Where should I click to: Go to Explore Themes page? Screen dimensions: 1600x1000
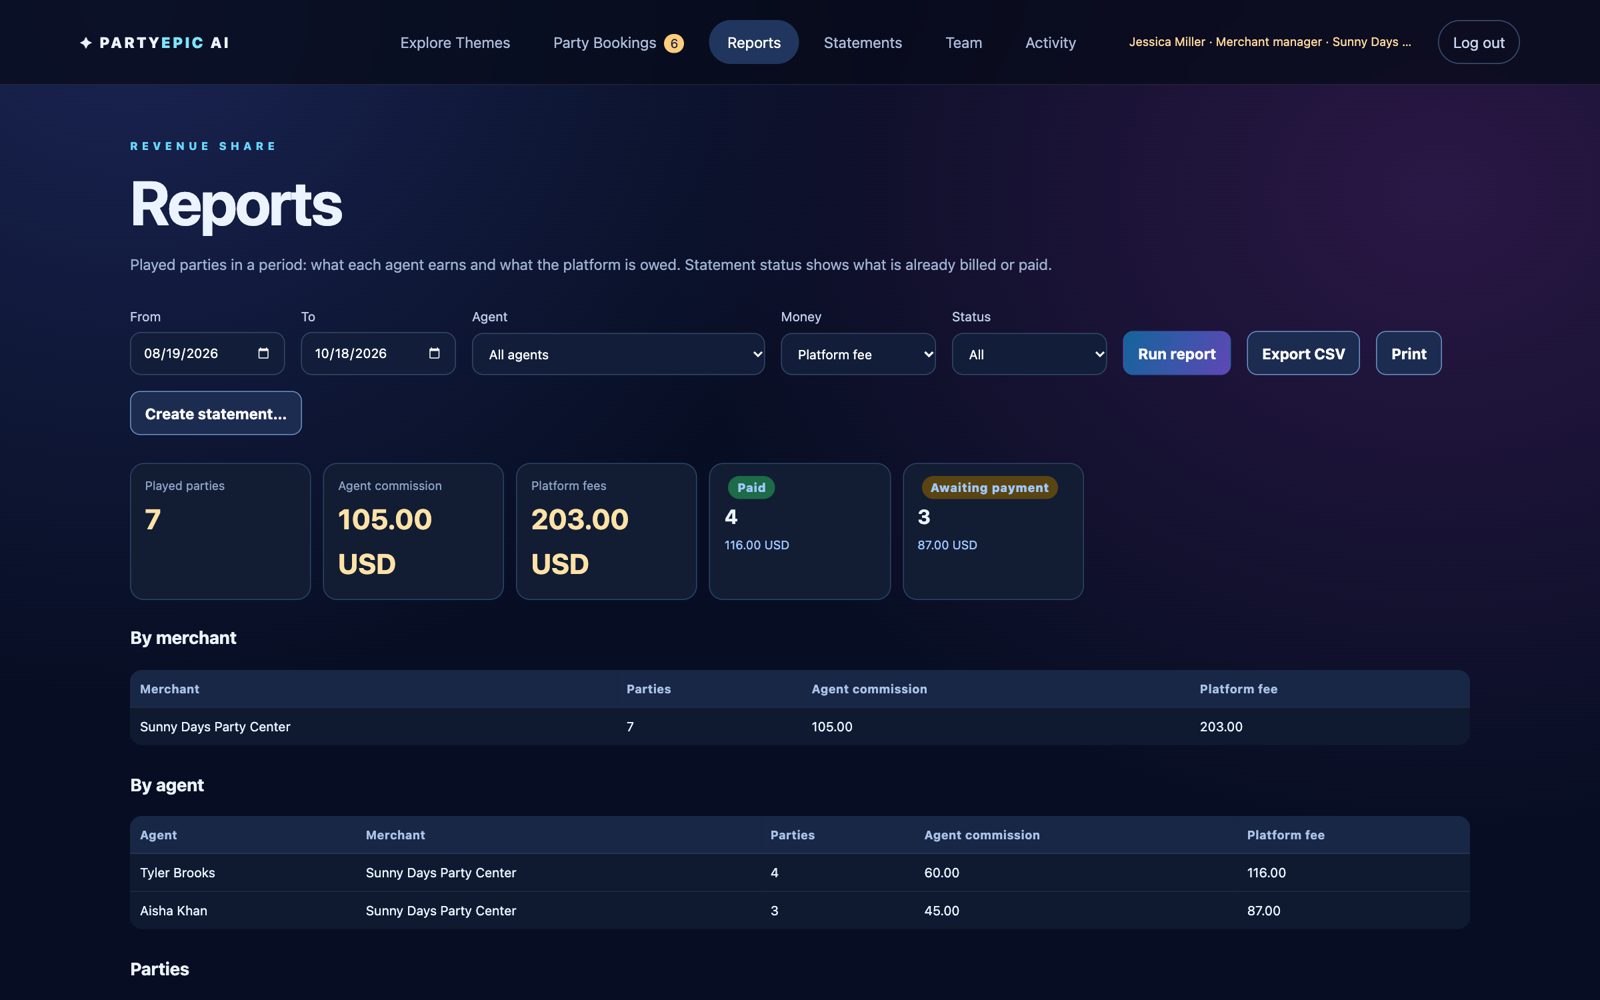pos(455,43)
